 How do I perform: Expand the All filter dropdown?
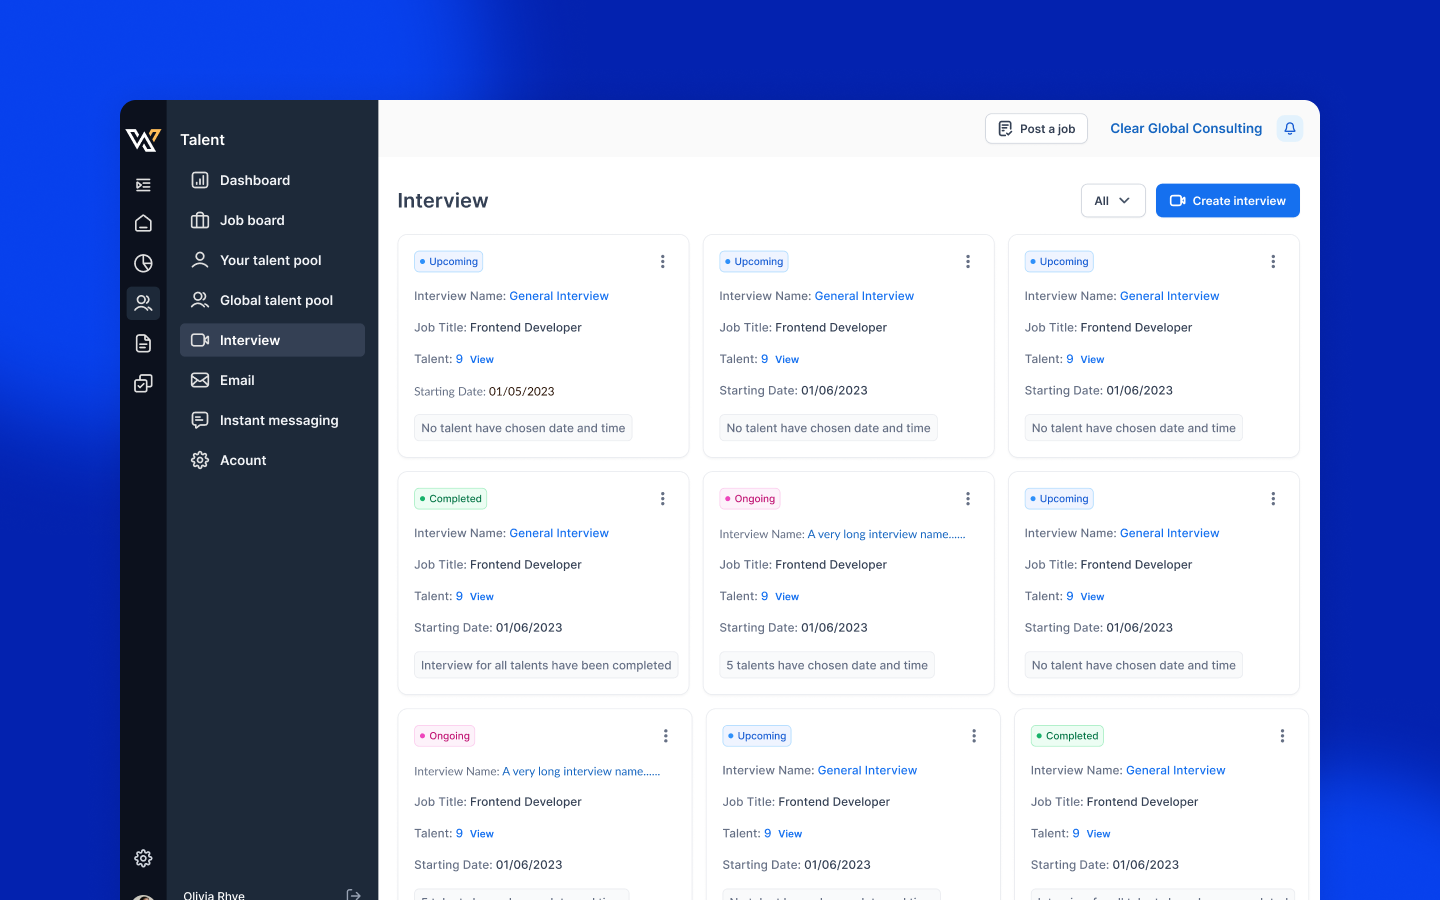click(1113, 200)
